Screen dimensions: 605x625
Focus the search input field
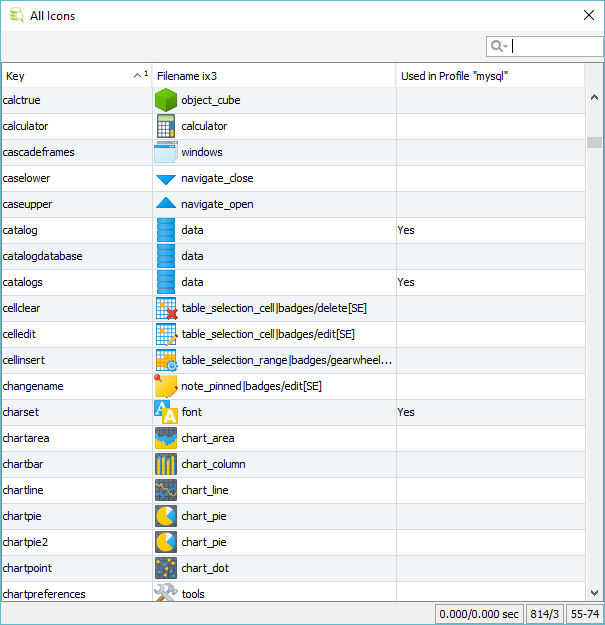tap(556, 46)
